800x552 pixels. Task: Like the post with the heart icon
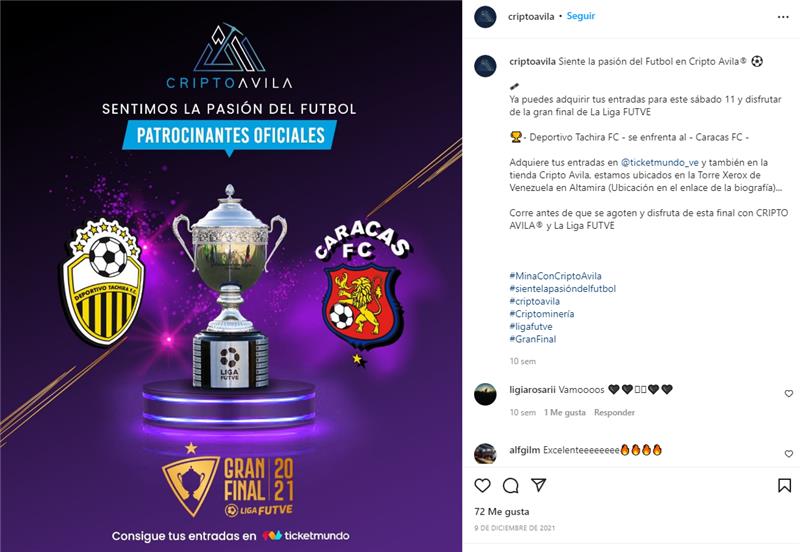tap(482, 485)
